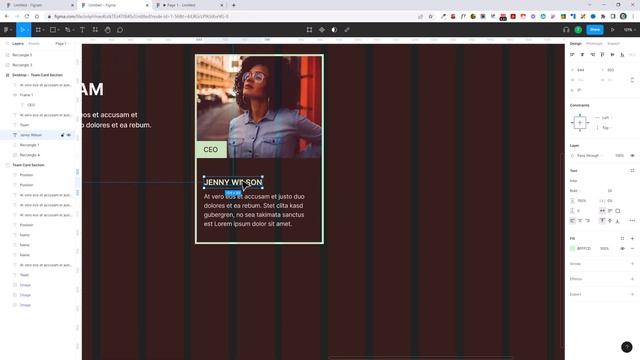
Task: Toggle Fill visibility eye icon
Action: 622,249
